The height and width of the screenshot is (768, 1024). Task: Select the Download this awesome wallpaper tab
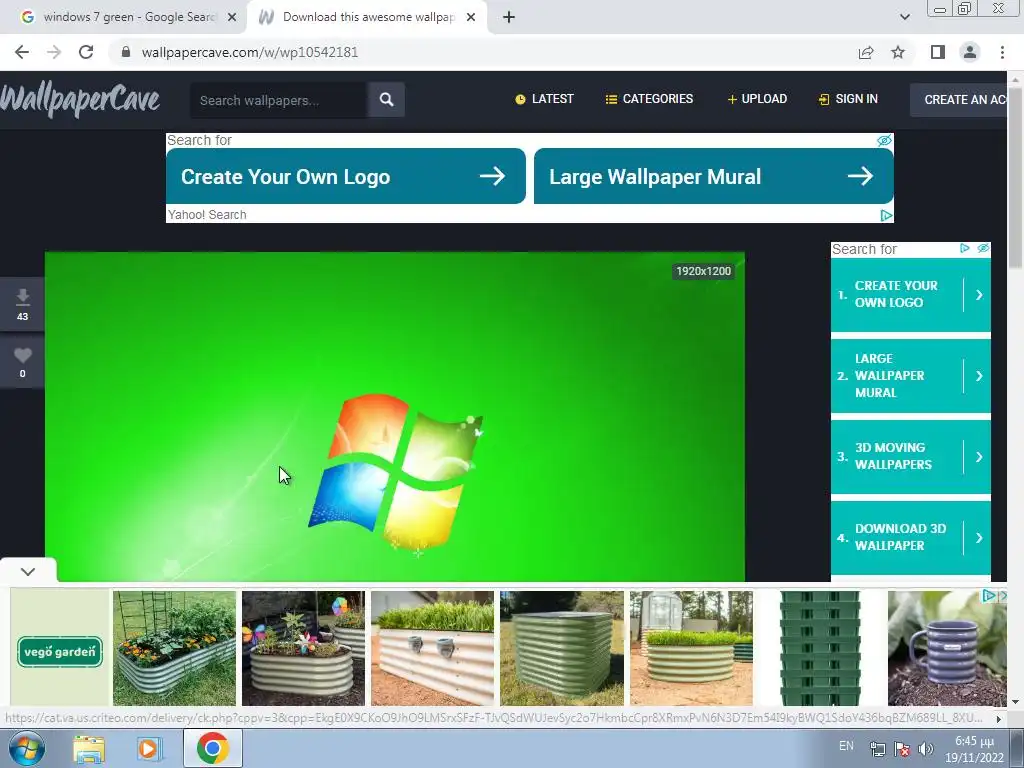[x=366, y=18]
